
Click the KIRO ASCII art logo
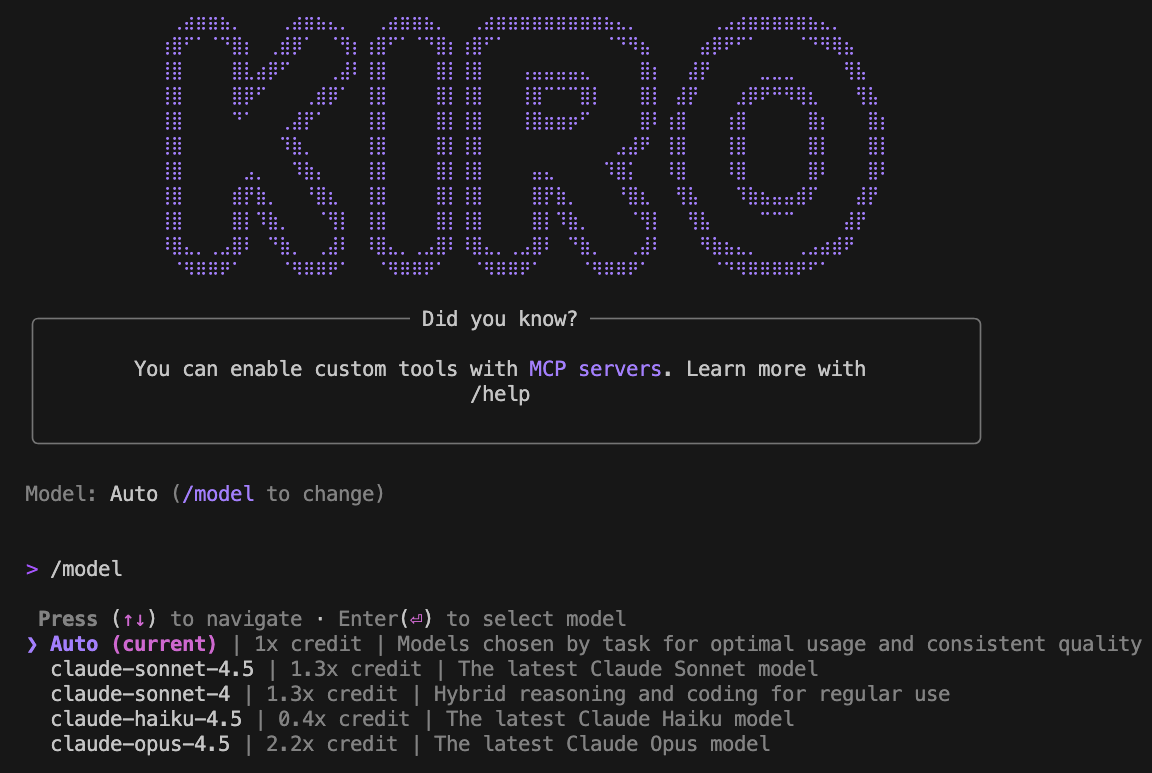pyautogui.click(x=525, y=146)
